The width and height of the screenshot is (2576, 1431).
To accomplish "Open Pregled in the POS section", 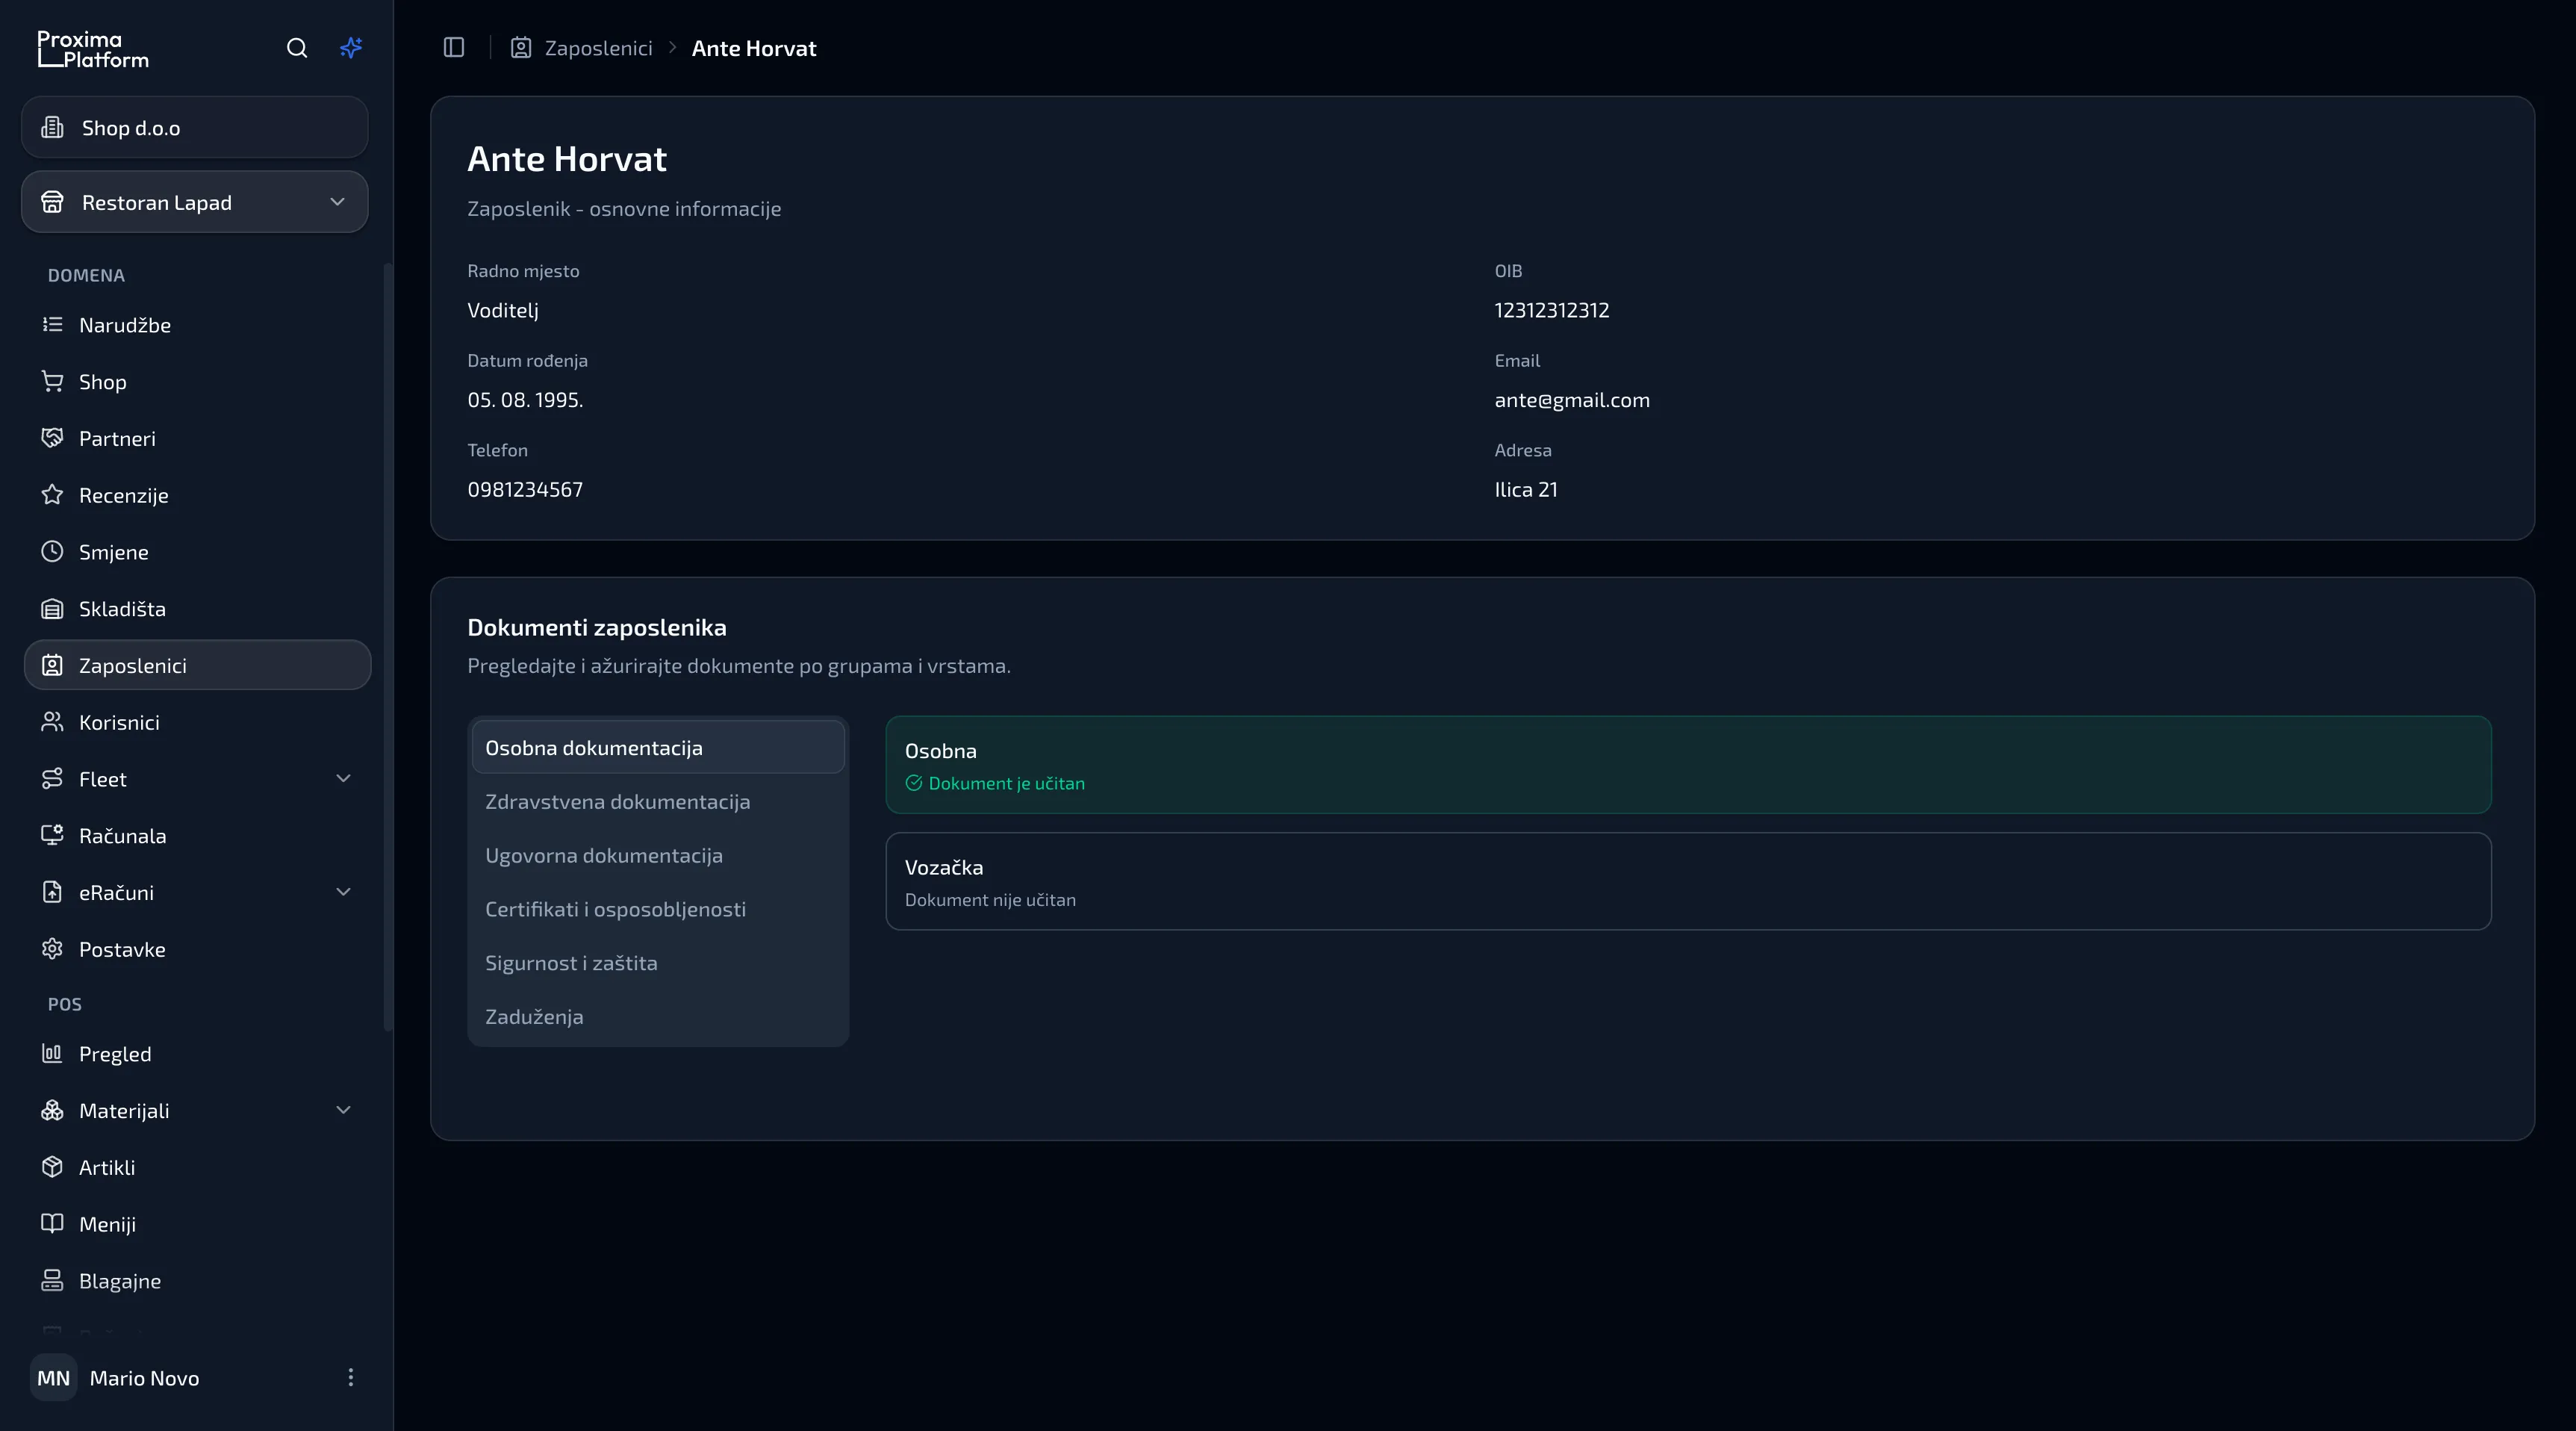I will click(197, 1053).
